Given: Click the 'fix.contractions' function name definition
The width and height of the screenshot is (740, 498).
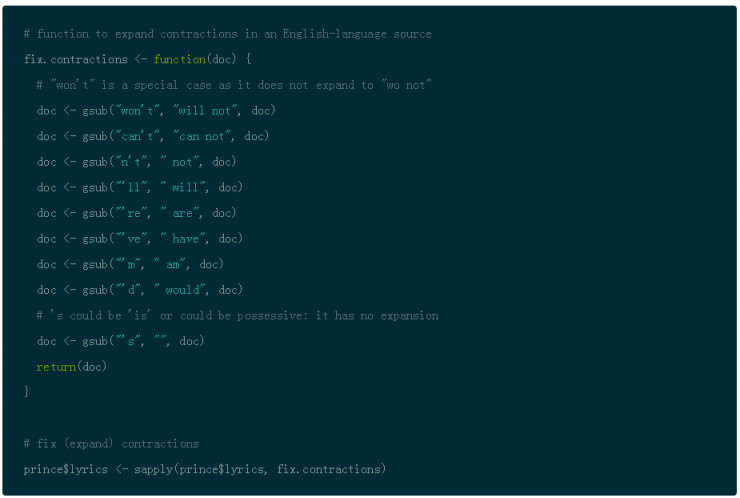Looking at the screenshot, I should (76, 59).
